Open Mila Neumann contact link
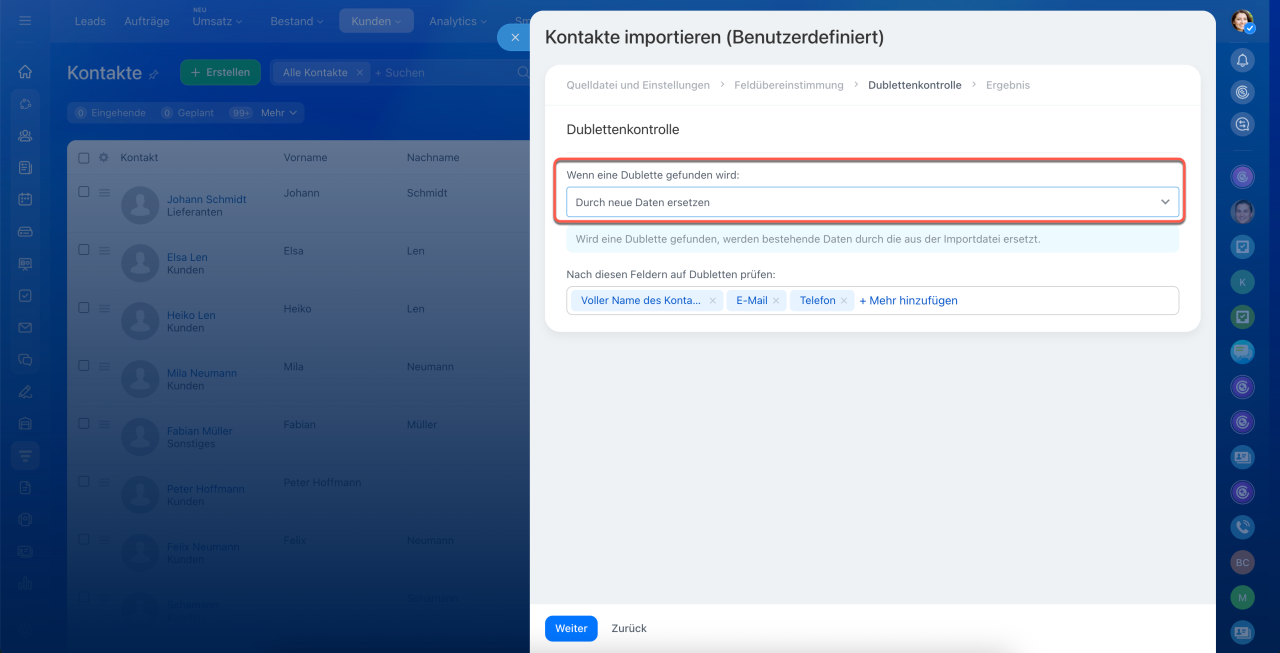Screen dimensions: 1280x653 click(x=202, y=373)
